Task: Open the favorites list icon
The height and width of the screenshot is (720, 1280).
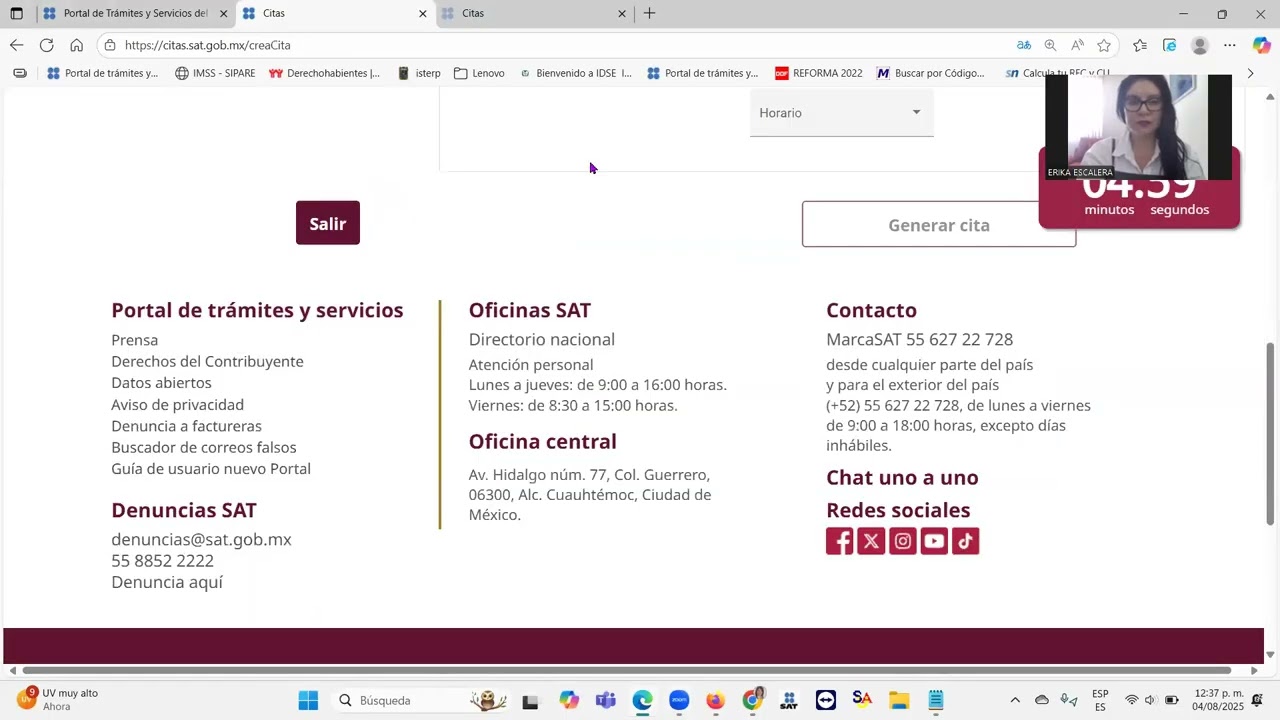Action: coord(1140,45)
